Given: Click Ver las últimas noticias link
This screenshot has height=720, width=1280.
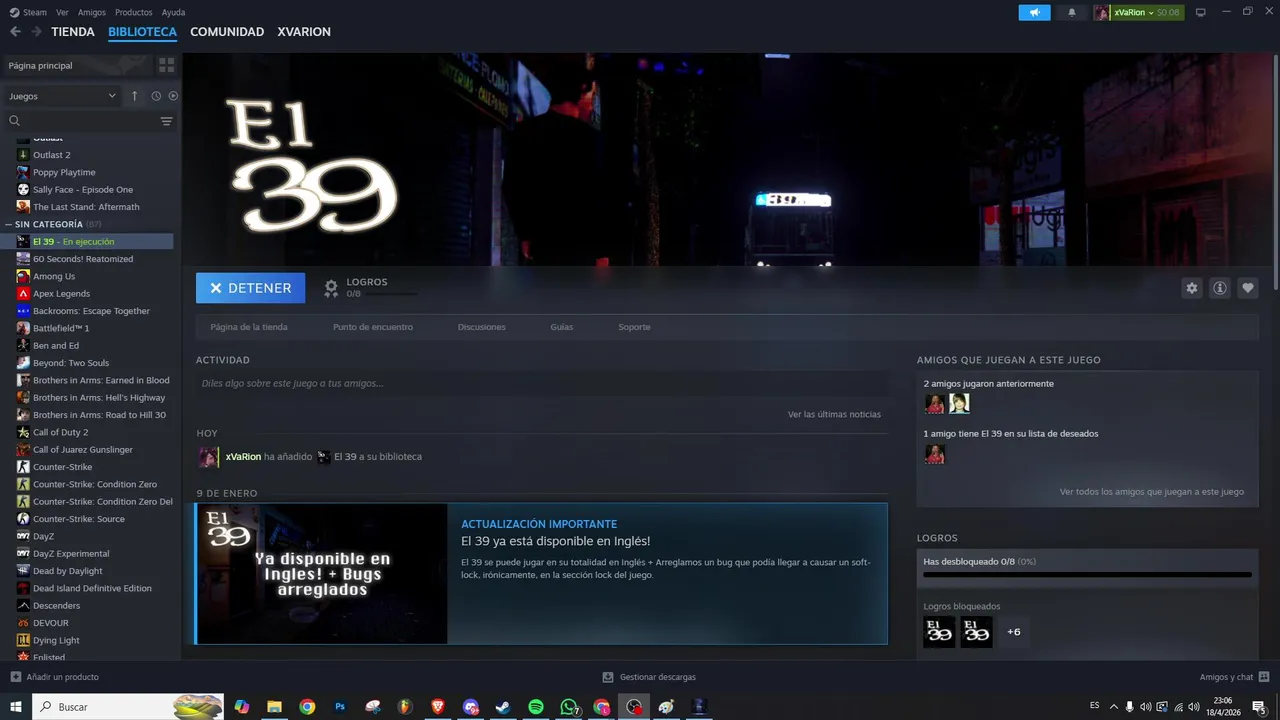Looking at the screenshot, I should tap(834, 414).
